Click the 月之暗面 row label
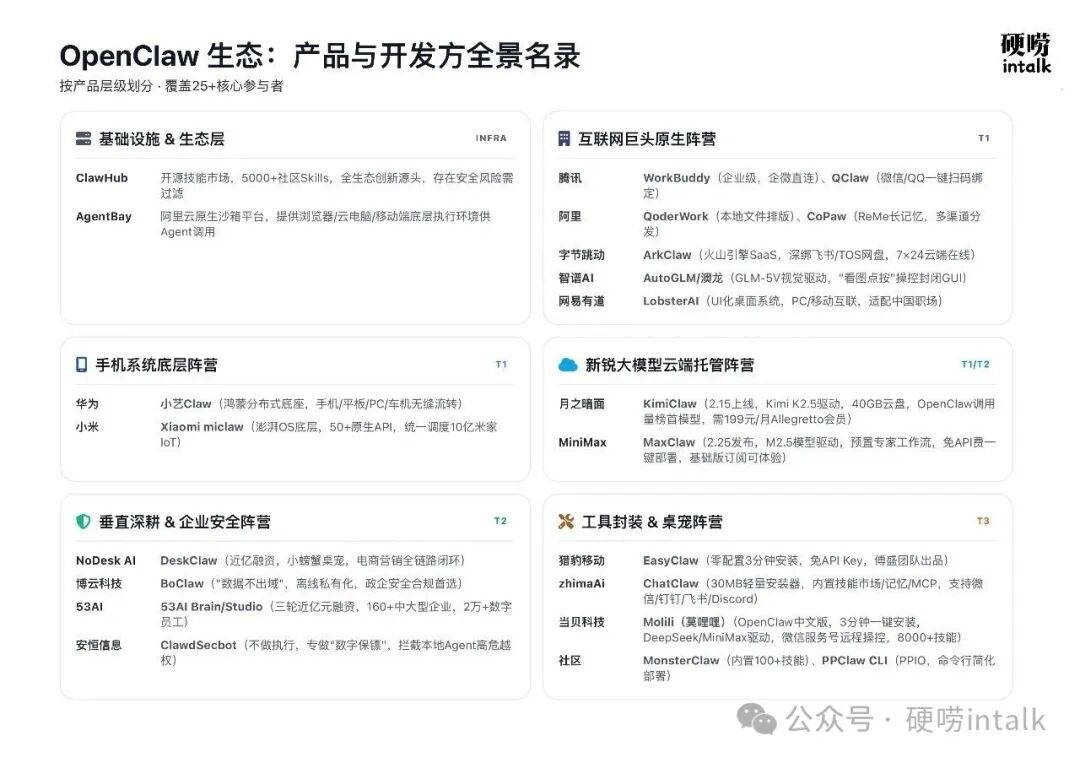Screen dimensions: 1080x763 (581, 404)
